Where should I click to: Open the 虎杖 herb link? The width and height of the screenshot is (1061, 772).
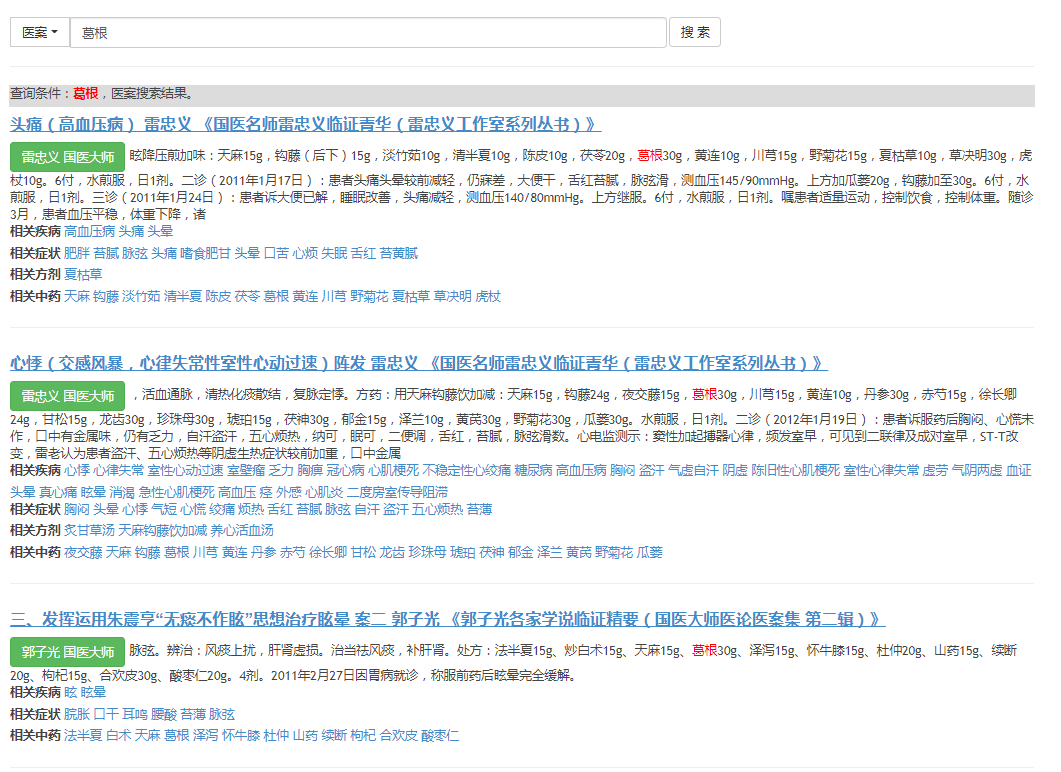pyautogui.click(x=488, y=296)
